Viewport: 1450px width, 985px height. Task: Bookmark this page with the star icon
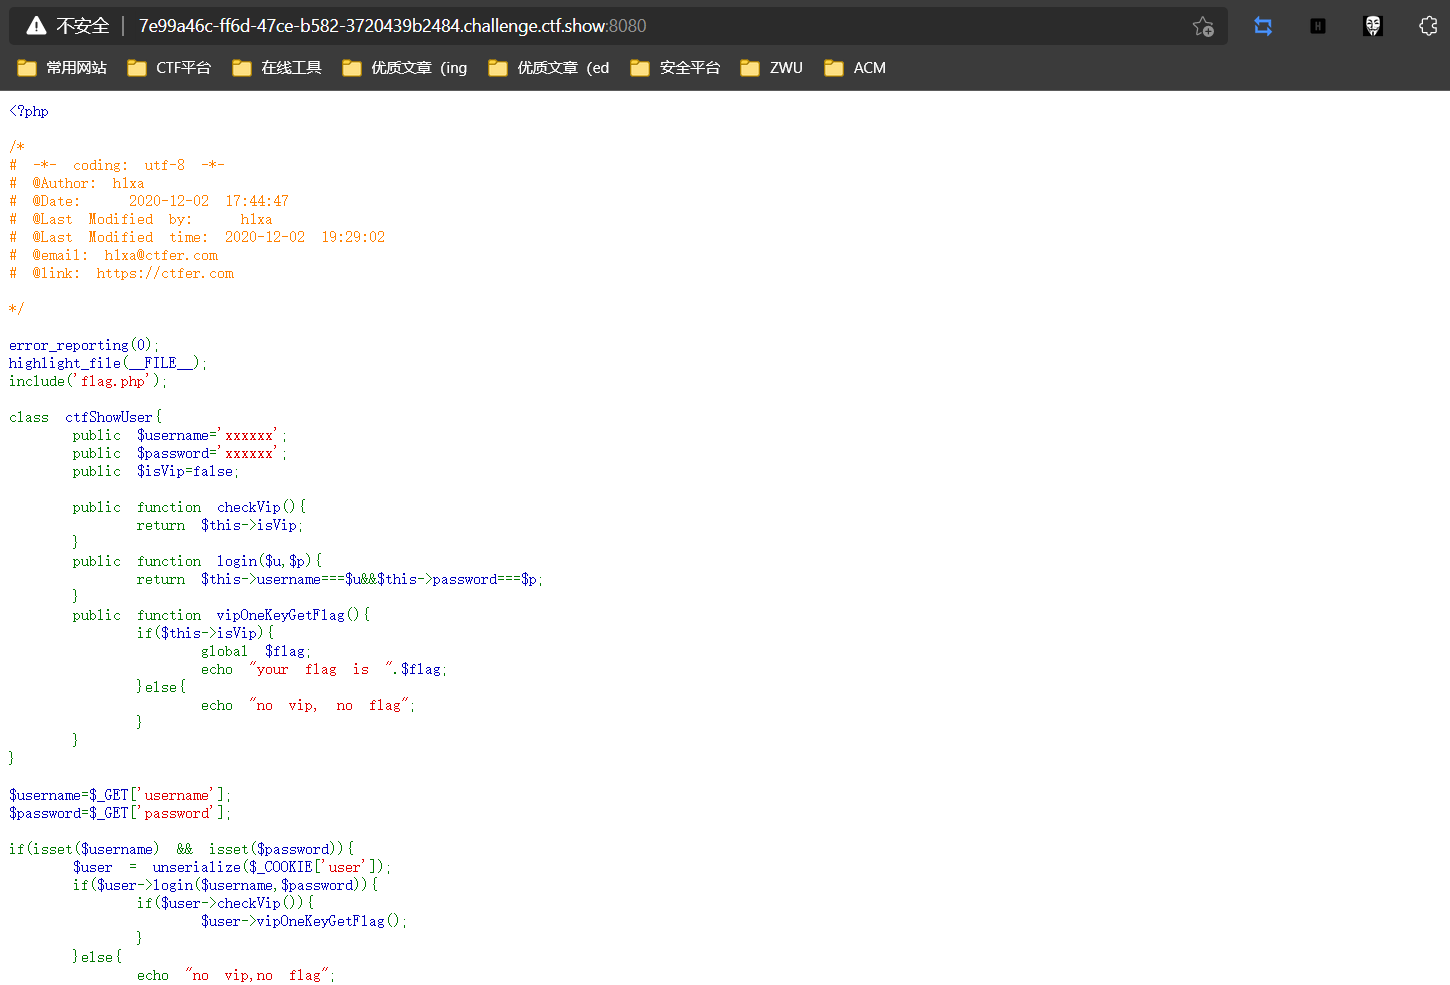pos(1203,27)
